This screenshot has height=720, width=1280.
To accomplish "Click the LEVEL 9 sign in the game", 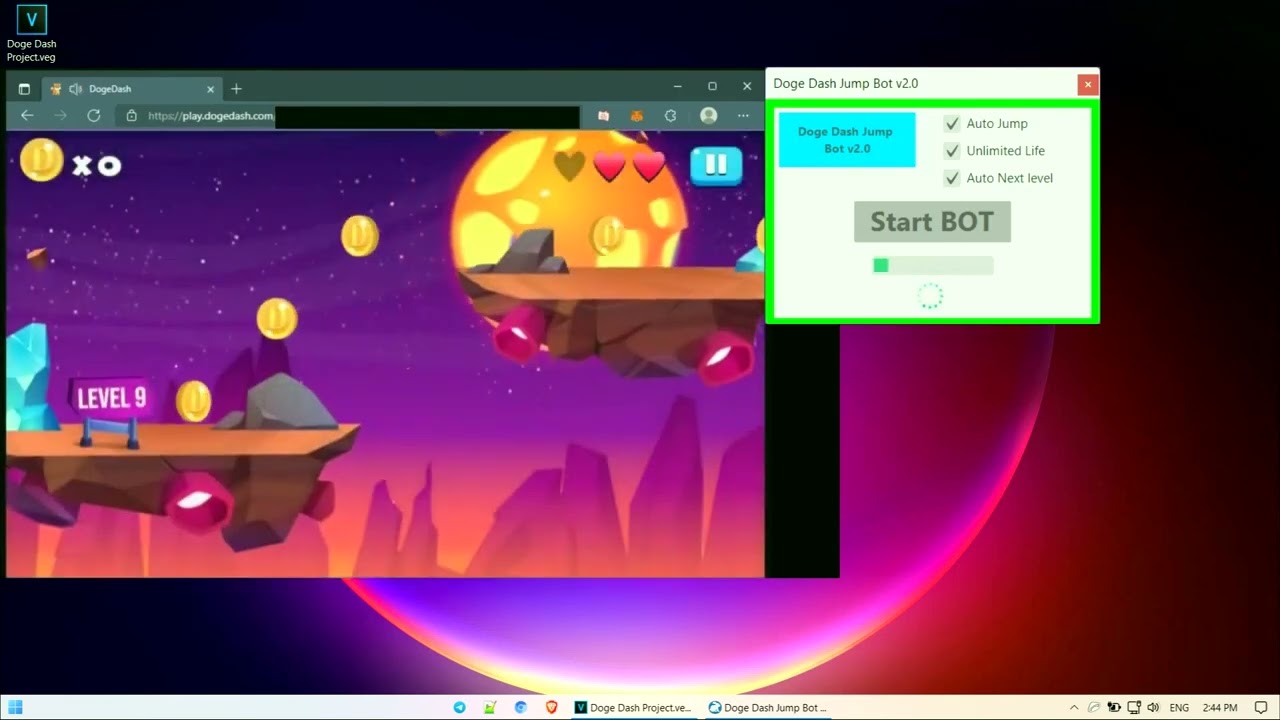I will 110,398.
